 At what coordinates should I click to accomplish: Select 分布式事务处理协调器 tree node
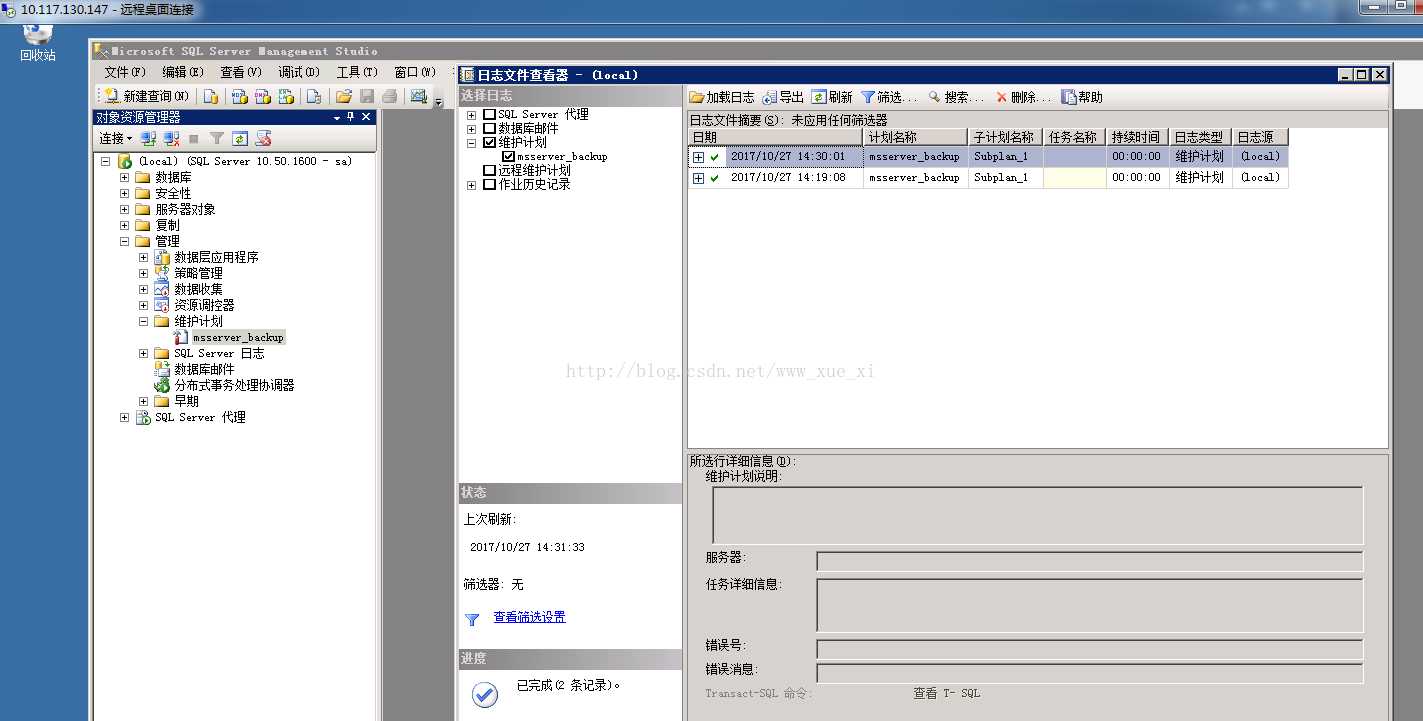coord(234,385)
